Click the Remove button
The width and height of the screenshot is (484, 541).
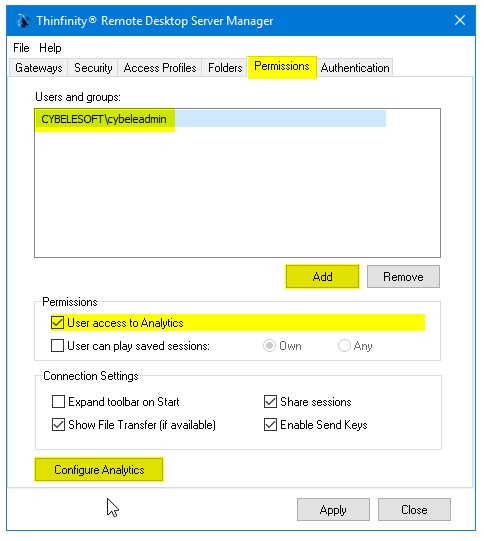point(403,276)
